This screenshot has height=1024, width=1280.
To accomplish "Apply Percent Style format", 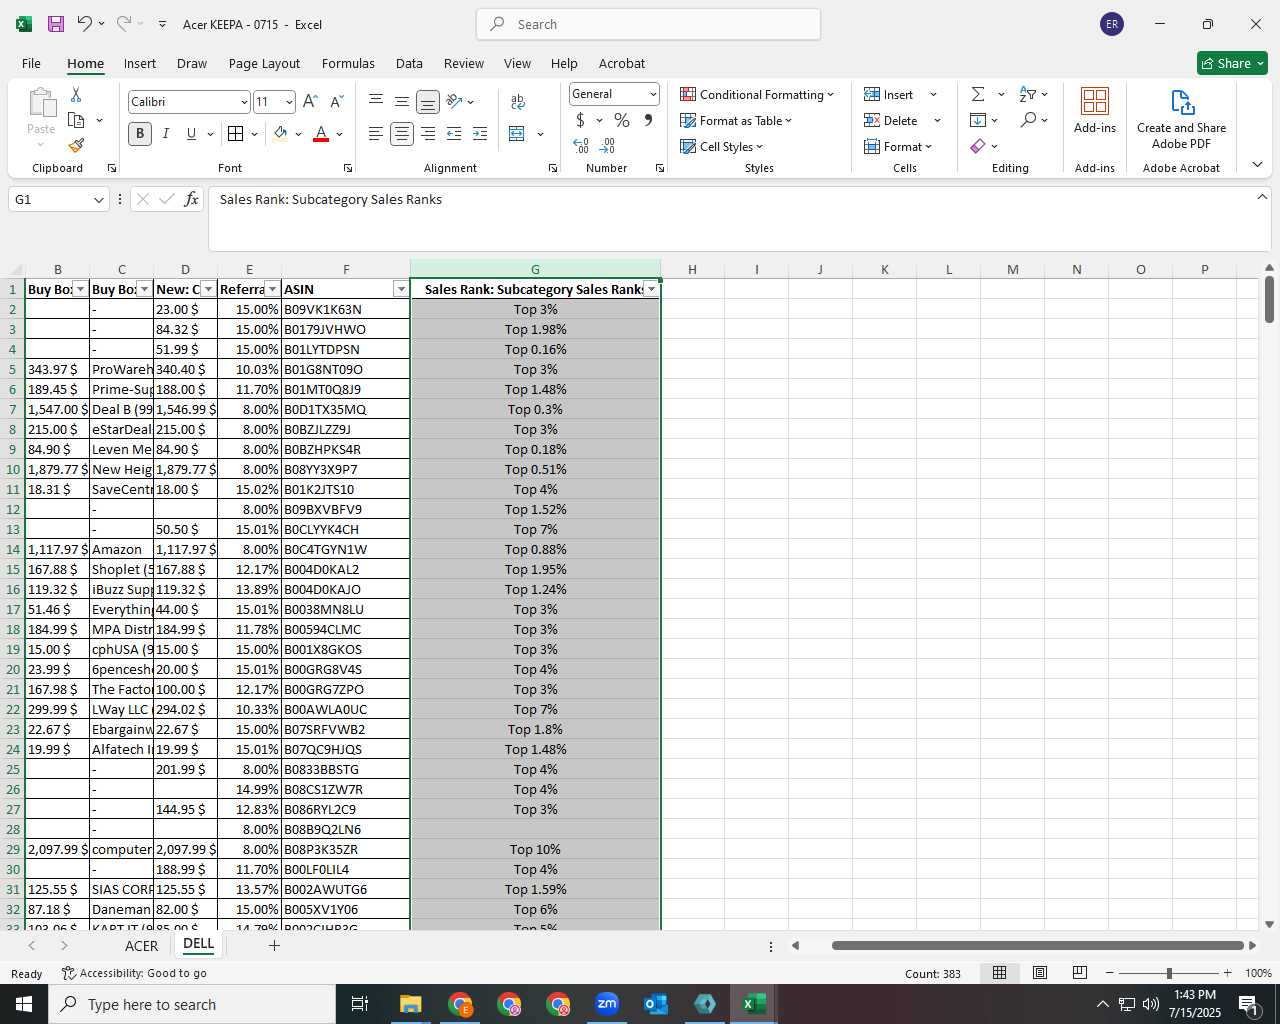I will [x=622, y=120].
